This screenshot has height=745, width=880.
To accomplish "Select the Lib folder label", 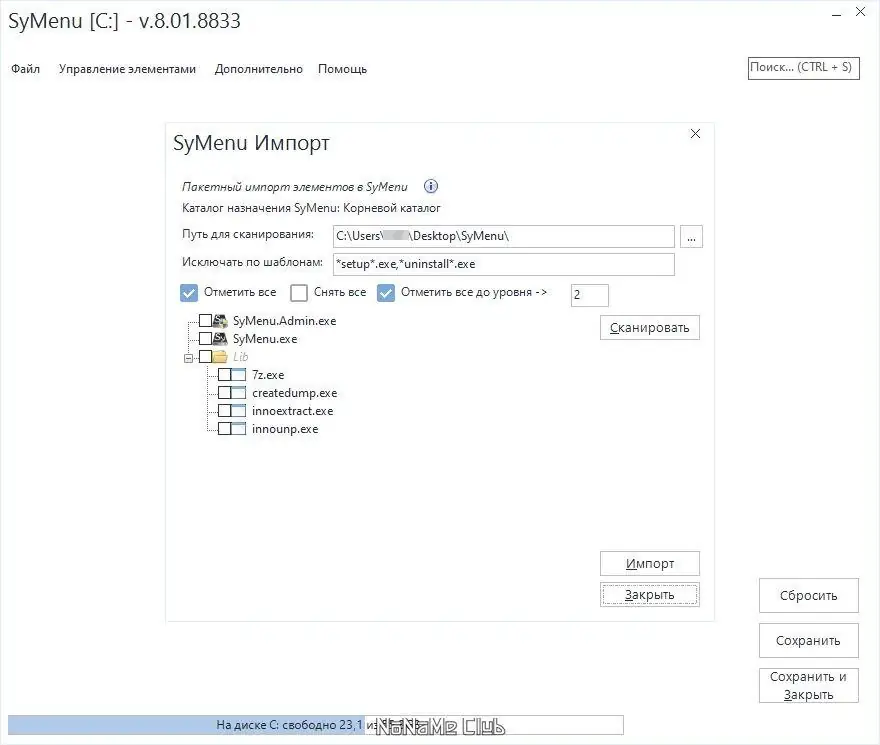I will click(x=240, y=356).
